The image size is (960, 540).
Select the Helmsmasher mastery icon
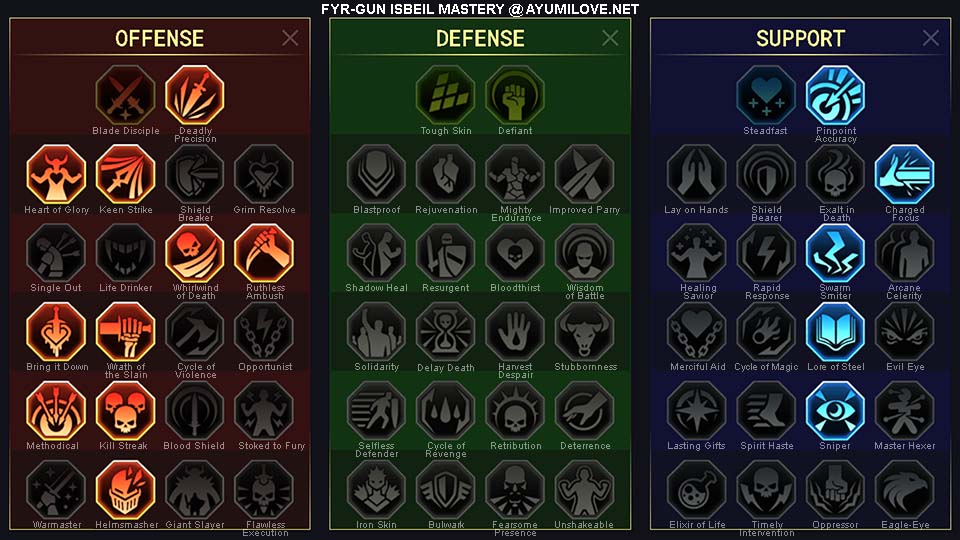point(126,490)
